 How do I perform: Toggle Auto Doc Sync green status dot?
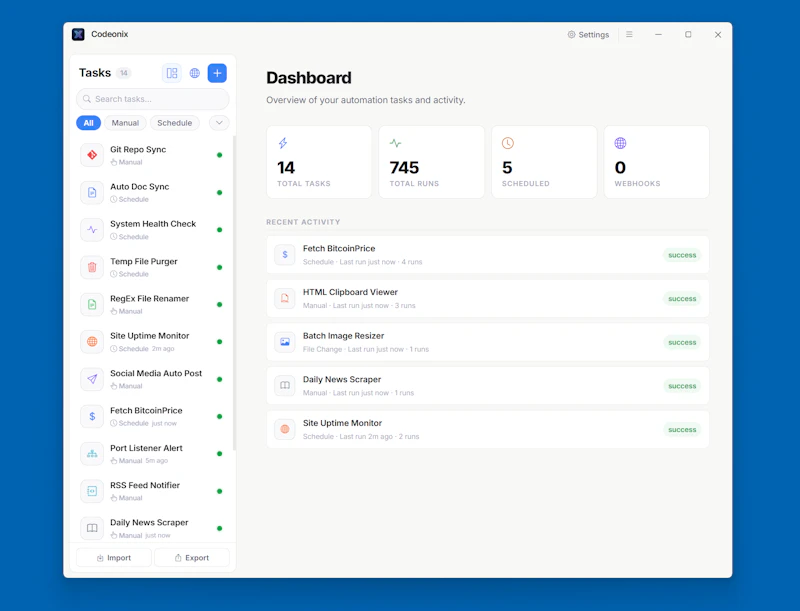(x=219, y=192)
